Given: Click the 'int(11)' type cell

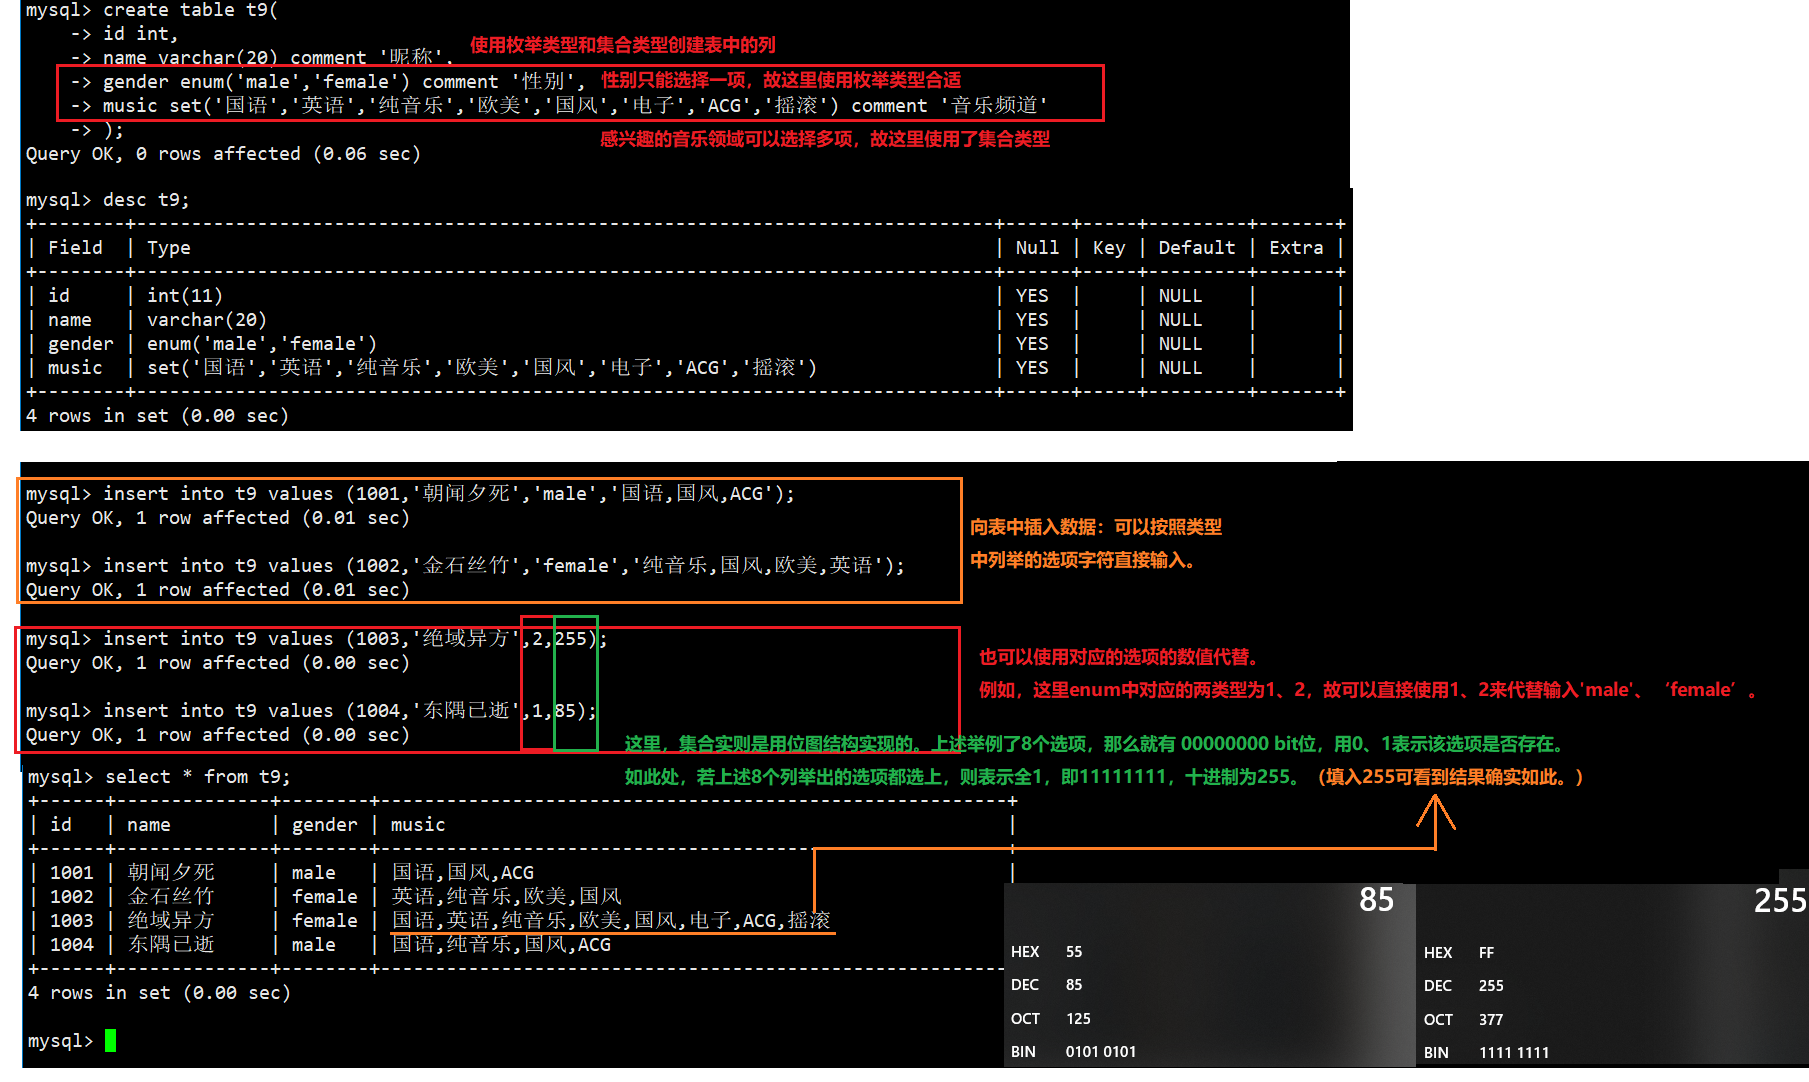Looking at the screenshot, I should coord(185,296).
